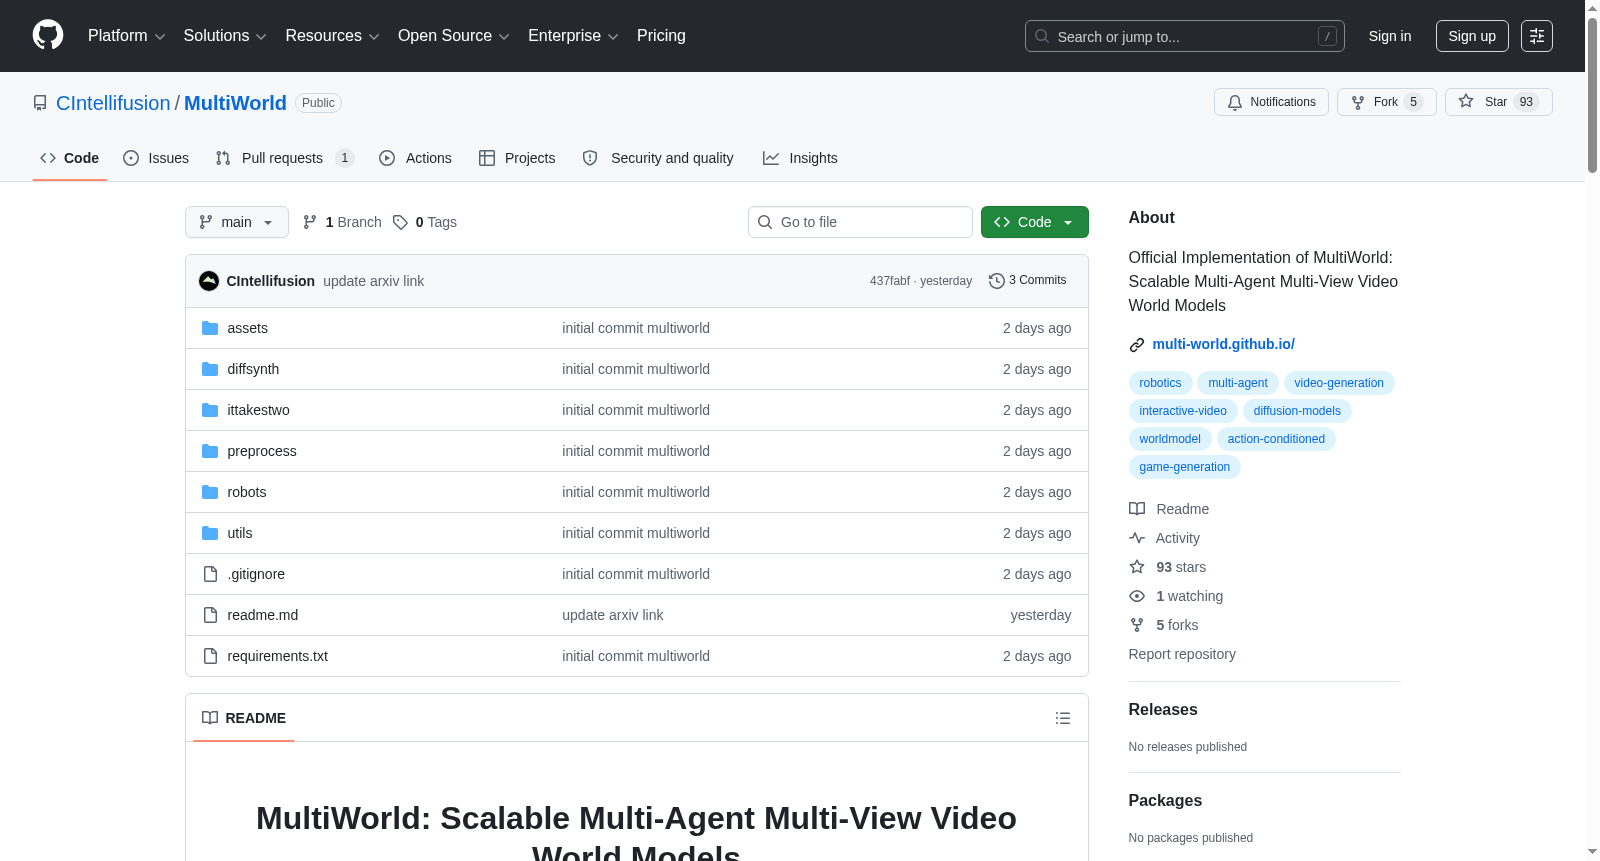Open the CIntellifusion owner link
Image resolution: width=1600 pixels, height=861 pixels.
(x=113, y=103)
